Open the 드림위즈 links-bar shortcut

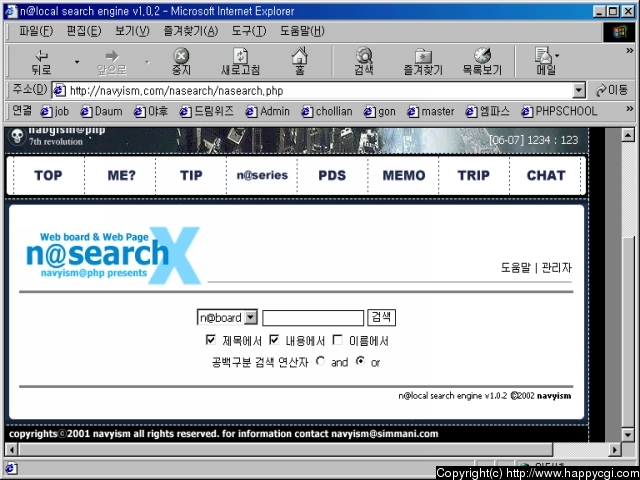[x=207, y=111]
